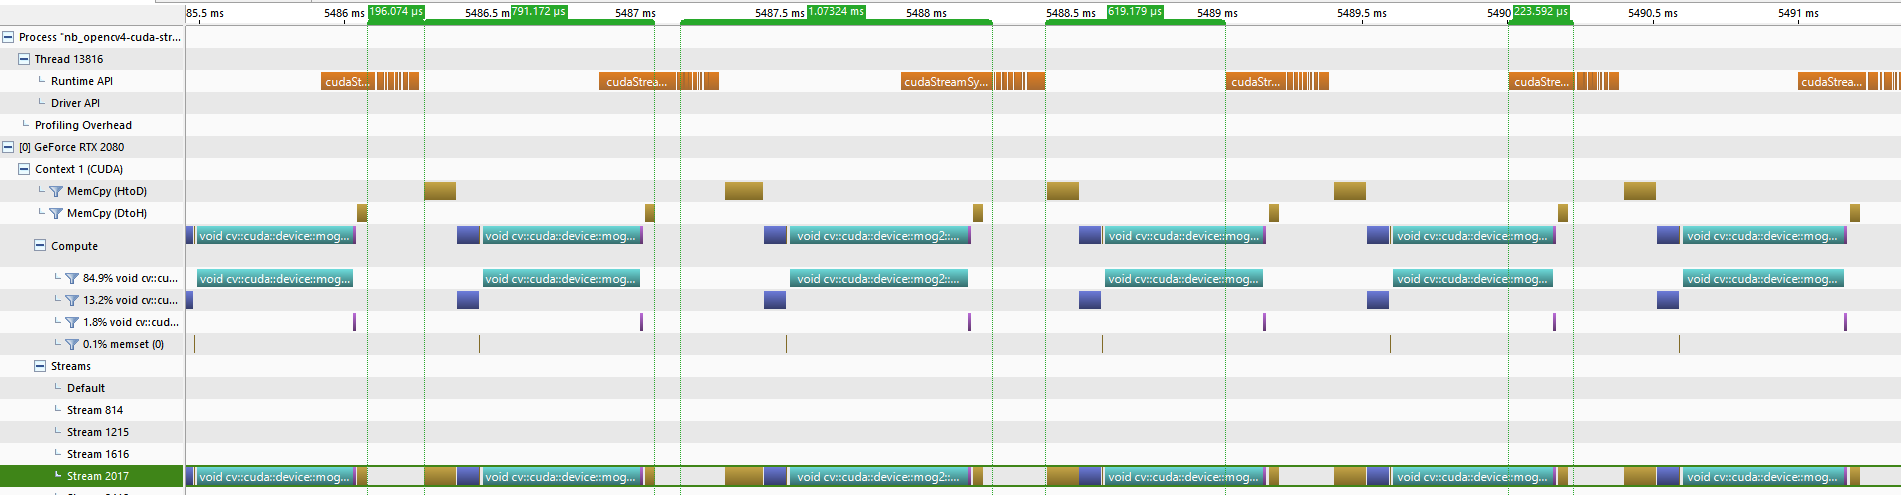Click the filter icon for MemCpy (HtoD)
The image size is (1901, 495).
click(56, 191)
